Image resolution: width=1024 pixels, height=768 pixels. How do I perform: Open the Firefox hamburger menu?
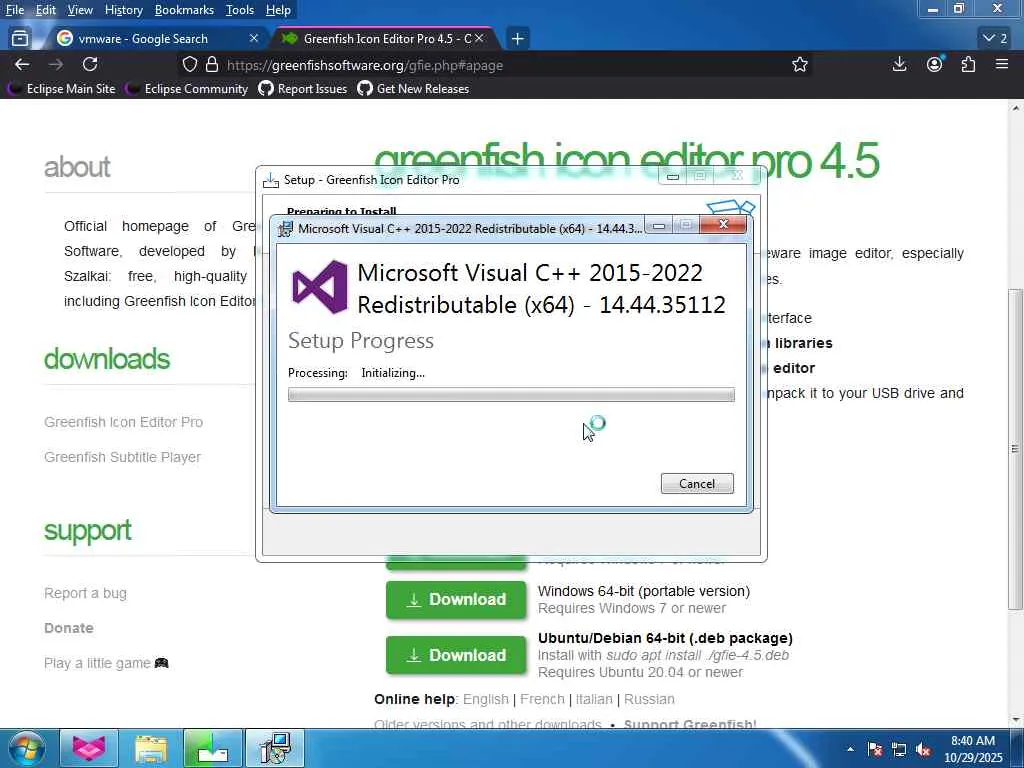(x=1002, y=64)
